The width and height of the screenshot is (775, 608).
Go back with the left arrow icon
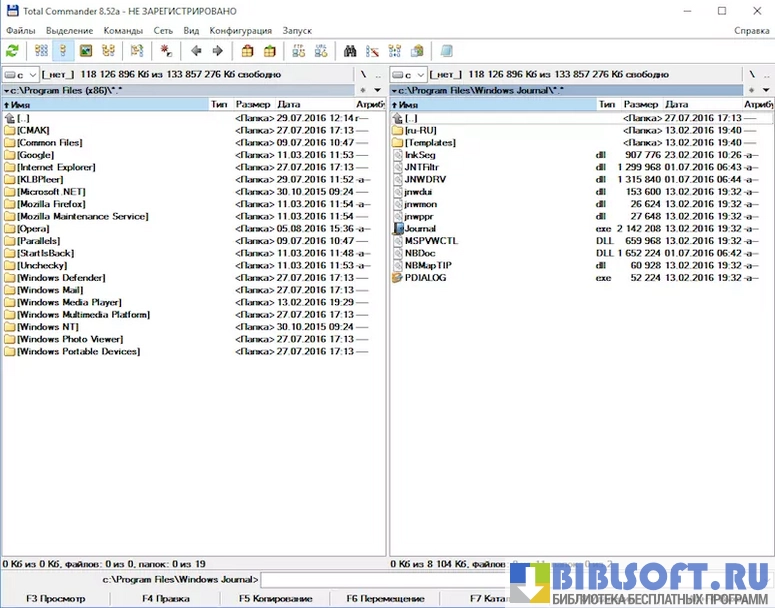tap(196, 51)
